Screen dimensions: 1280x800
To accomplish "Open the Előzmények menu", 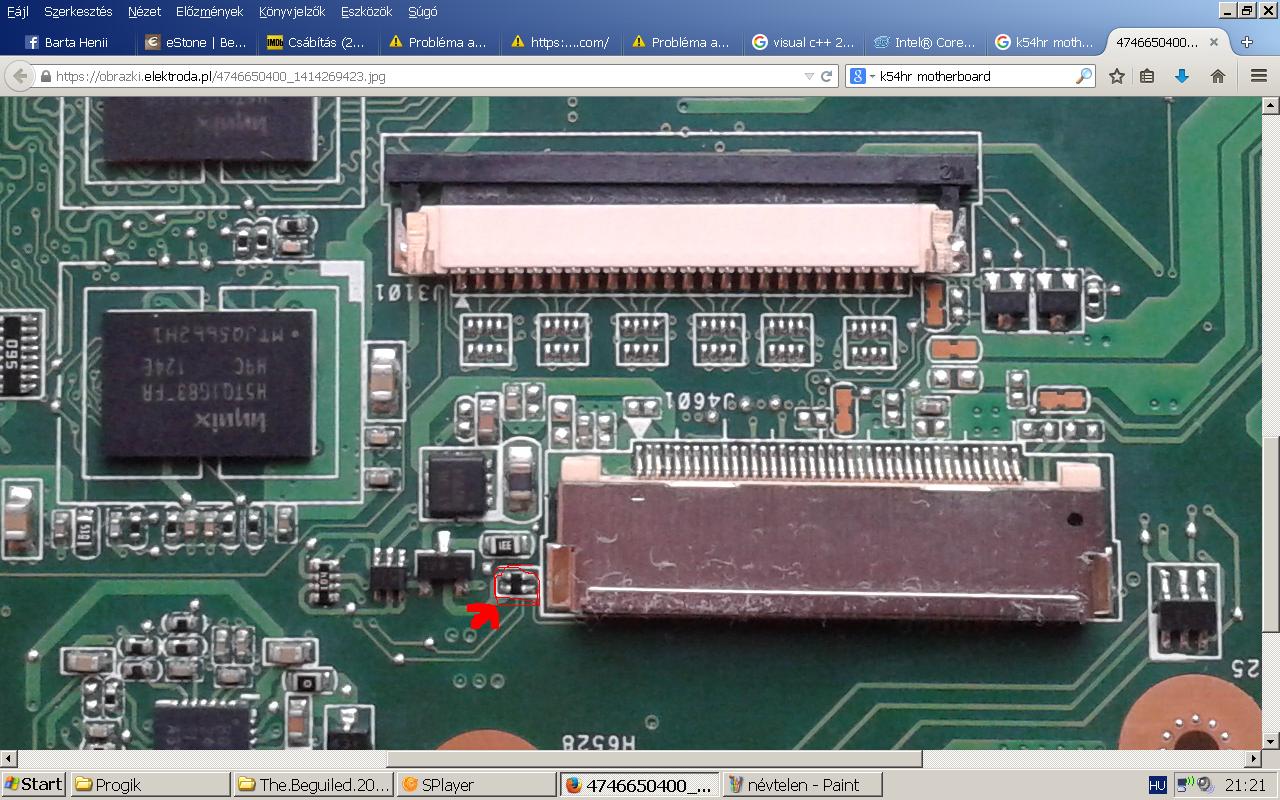I will [x=209, y=11].
